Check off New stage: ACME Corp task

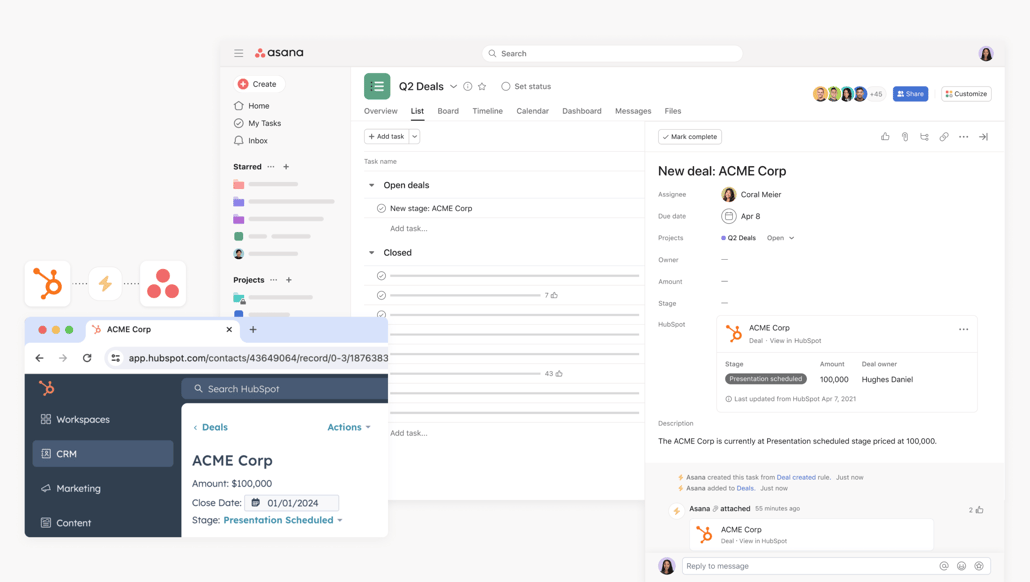click(x=381, y=208)
